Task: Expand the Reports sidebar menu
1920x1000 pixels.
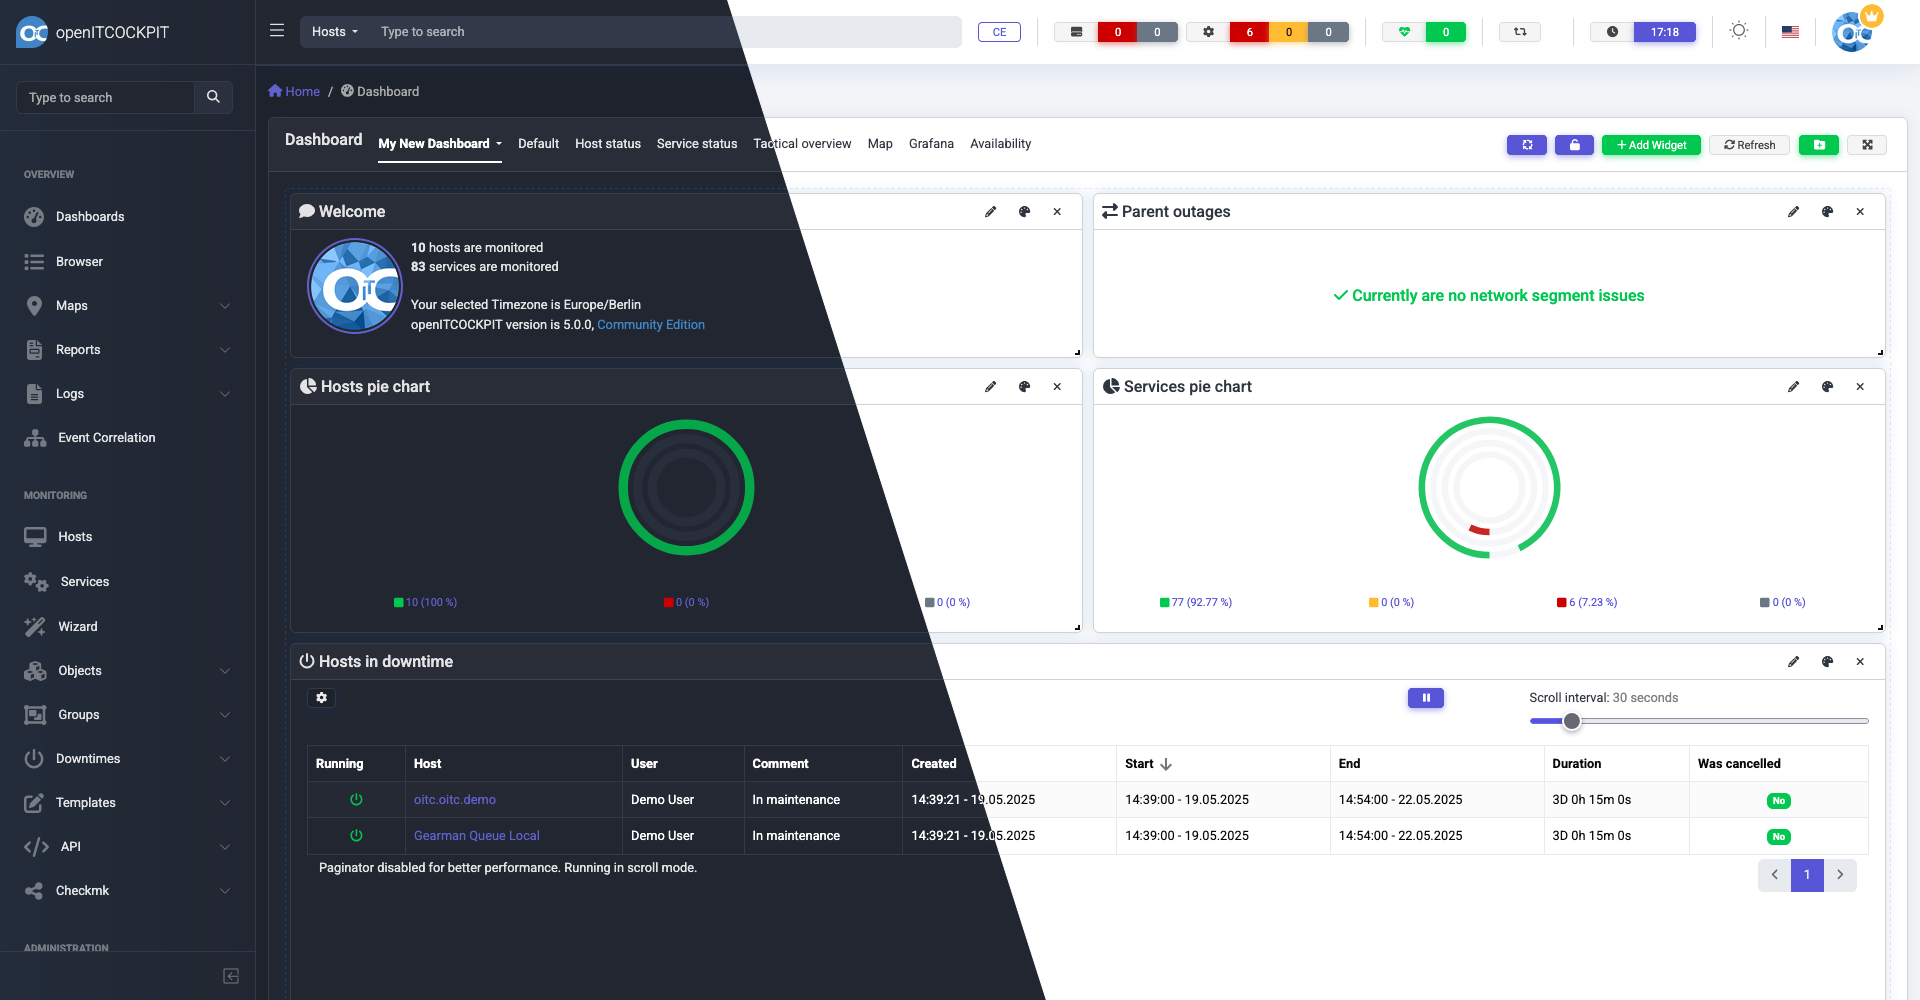Action: pos(127,350)
